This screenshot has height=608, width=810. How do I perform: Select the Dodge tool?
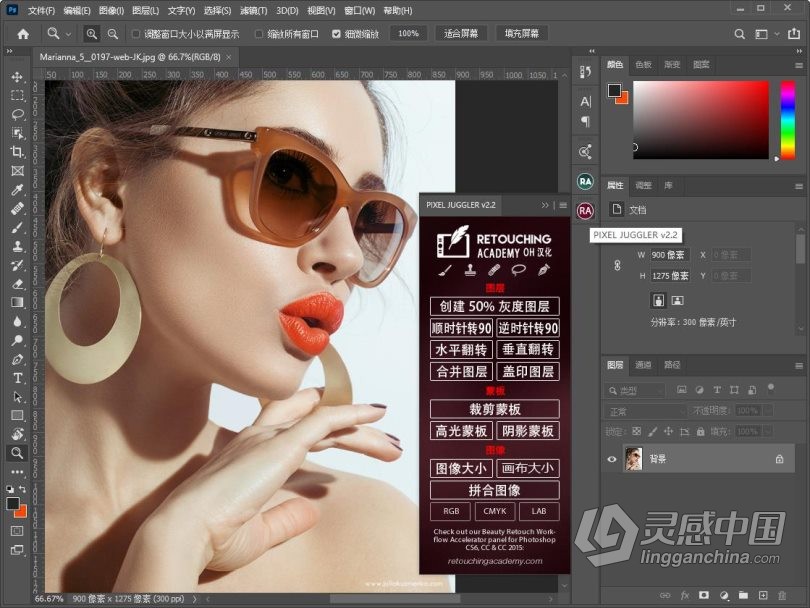coord(17,340)
